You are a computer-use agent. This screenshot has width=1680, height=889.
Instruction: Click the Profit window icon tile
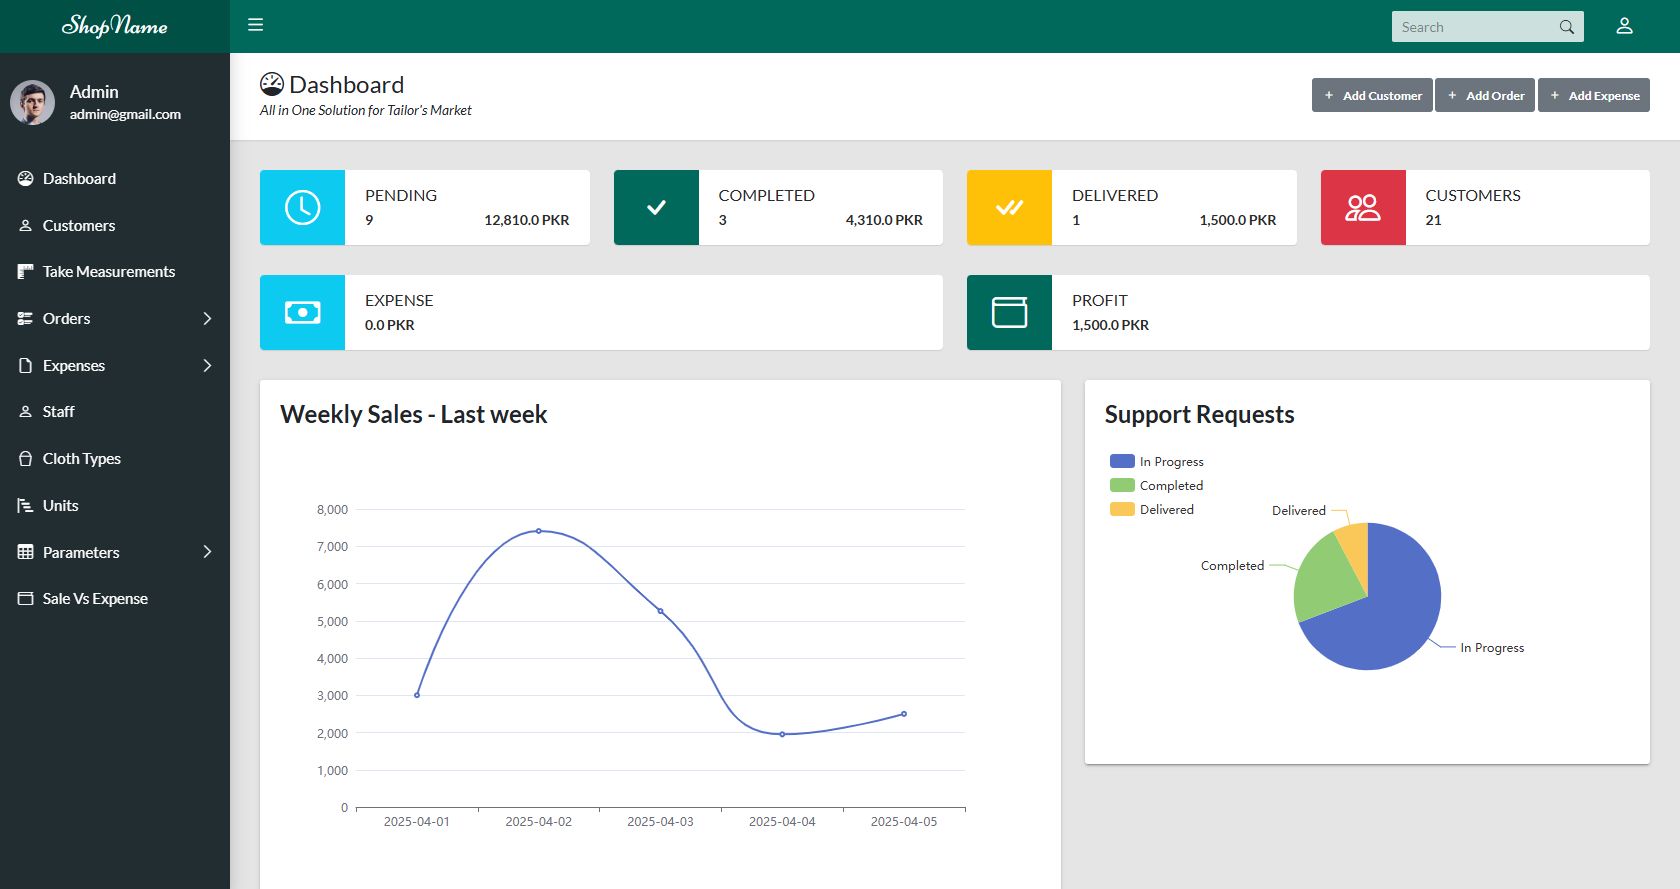tap(1009, 312)
